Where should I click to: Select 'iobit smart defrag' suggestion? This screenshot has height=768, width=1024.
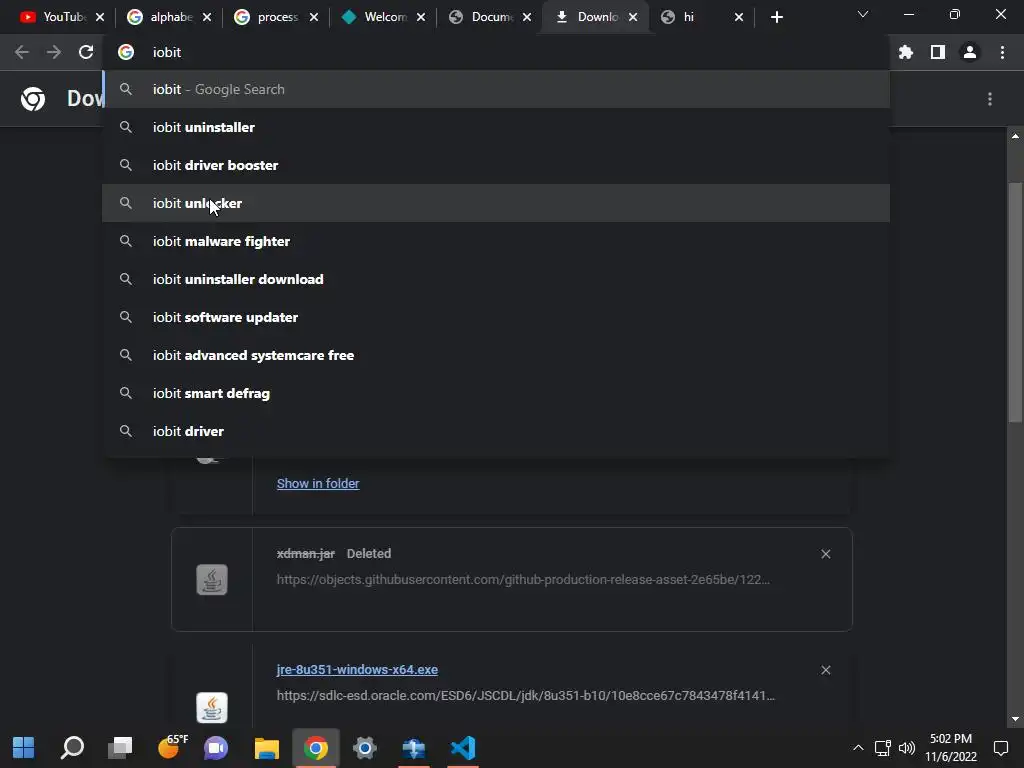[x=496, y=393]
